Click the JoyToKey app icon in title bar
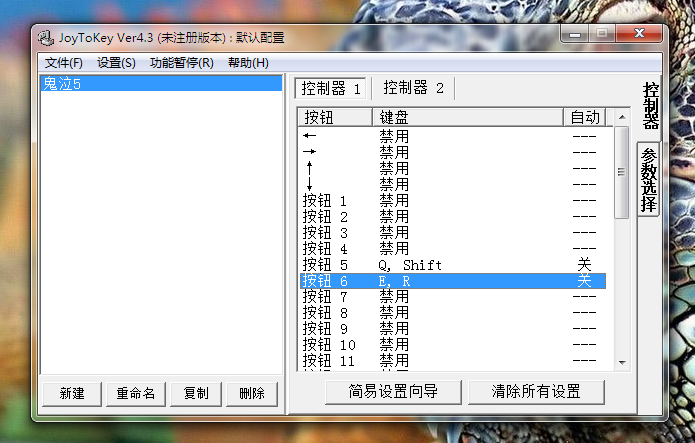Image resolution: width=695 pixels, height=443 pixels. pos(46,38)
